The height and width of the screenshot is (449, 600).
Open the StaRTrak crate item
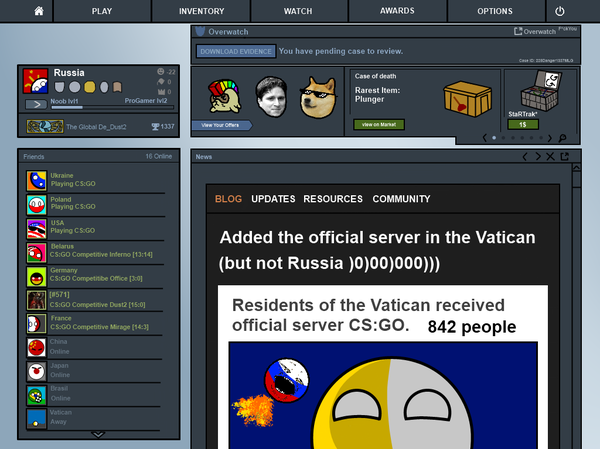coord(540,91)
